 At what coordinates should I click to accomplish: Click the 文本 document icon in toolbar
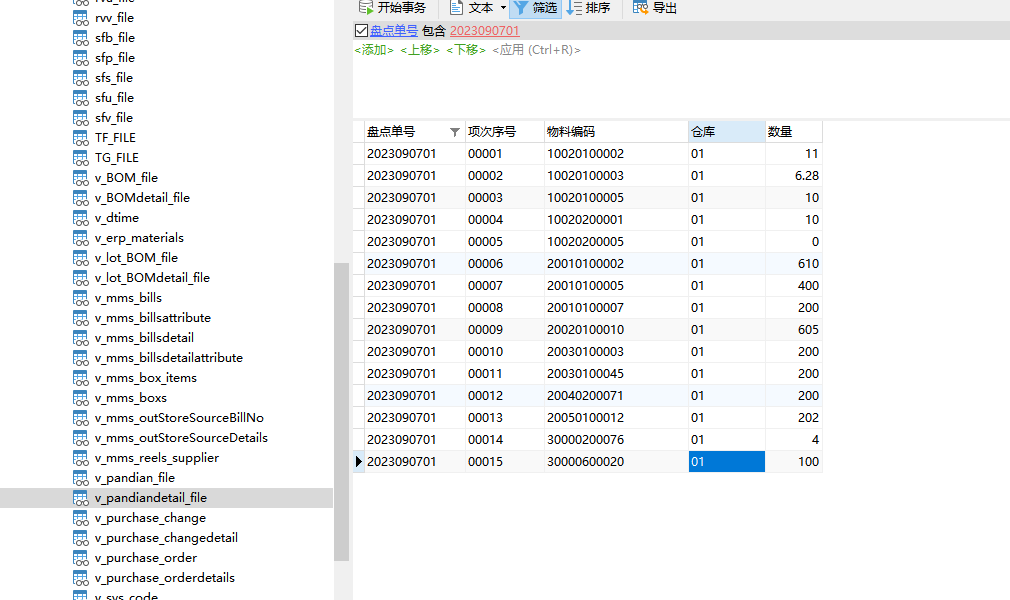click(456, 8)
